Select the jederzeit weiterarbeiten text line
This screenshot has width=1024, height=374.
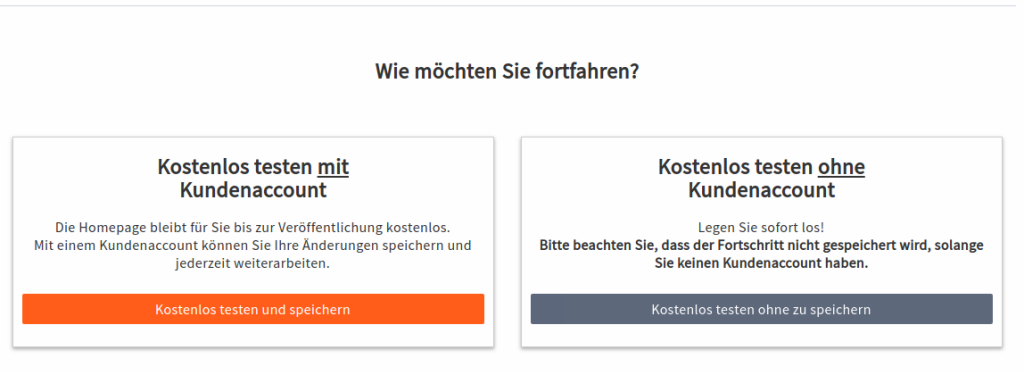point(253,264)
